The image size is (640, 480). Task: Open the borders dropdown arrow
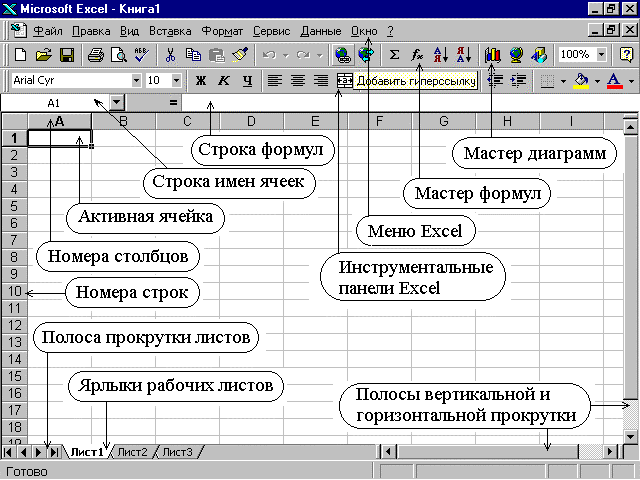(x=563, y=81)
